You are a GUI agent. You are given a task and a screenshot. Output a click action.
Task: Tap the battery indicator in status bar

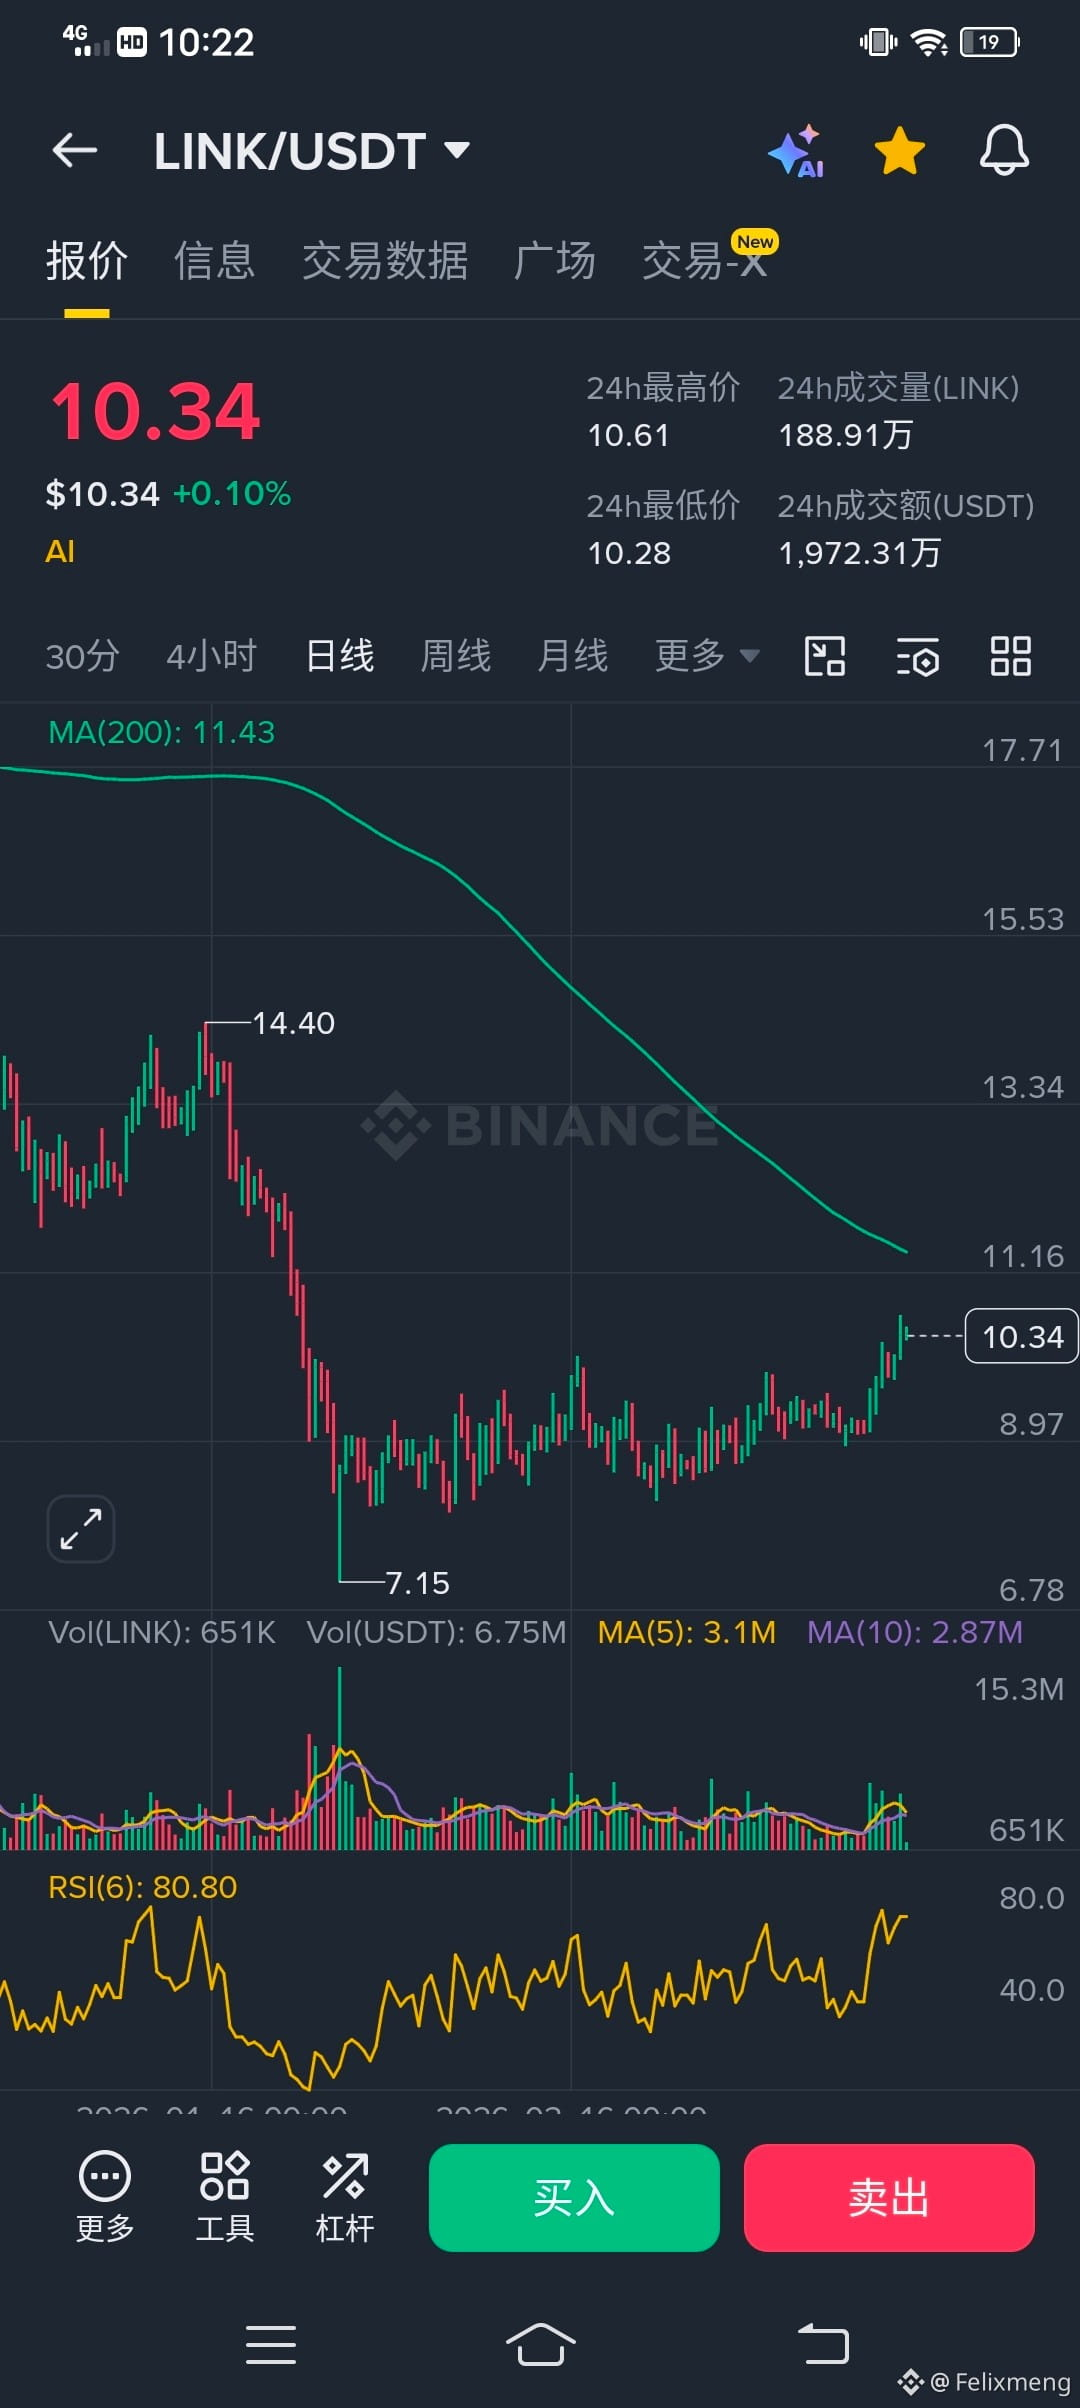point(990,42)
